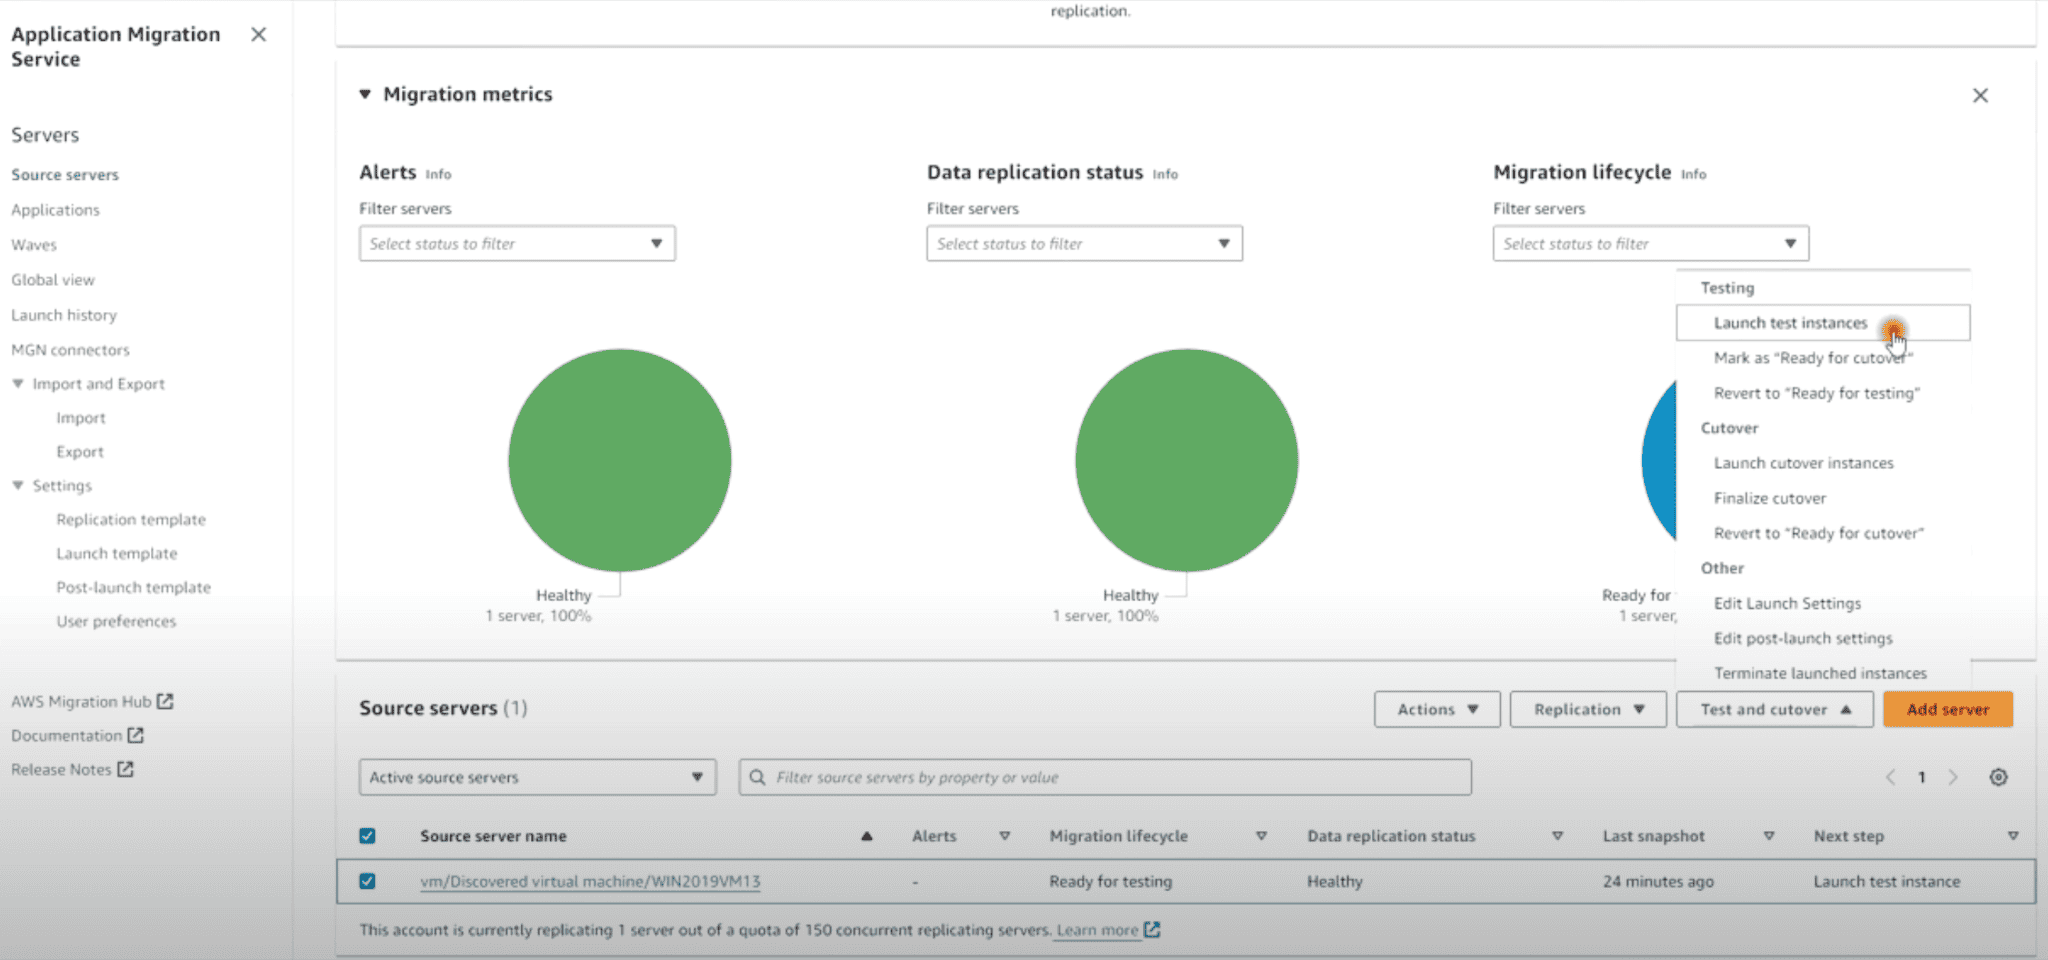
Task: Uncheck the WIN2019VM13 server row checkbox
Action: tap(367, 881)
